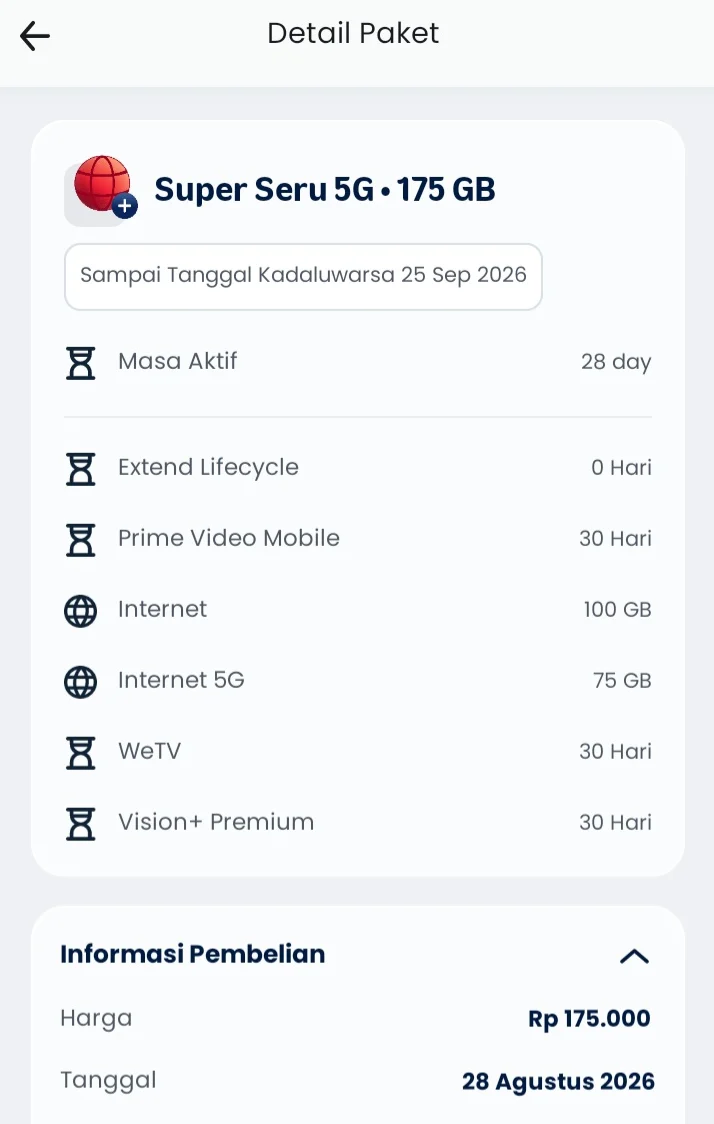Select the expiry date box 25 Sep 2026
Screen dimensions: 714x1124
coord(303,277)
